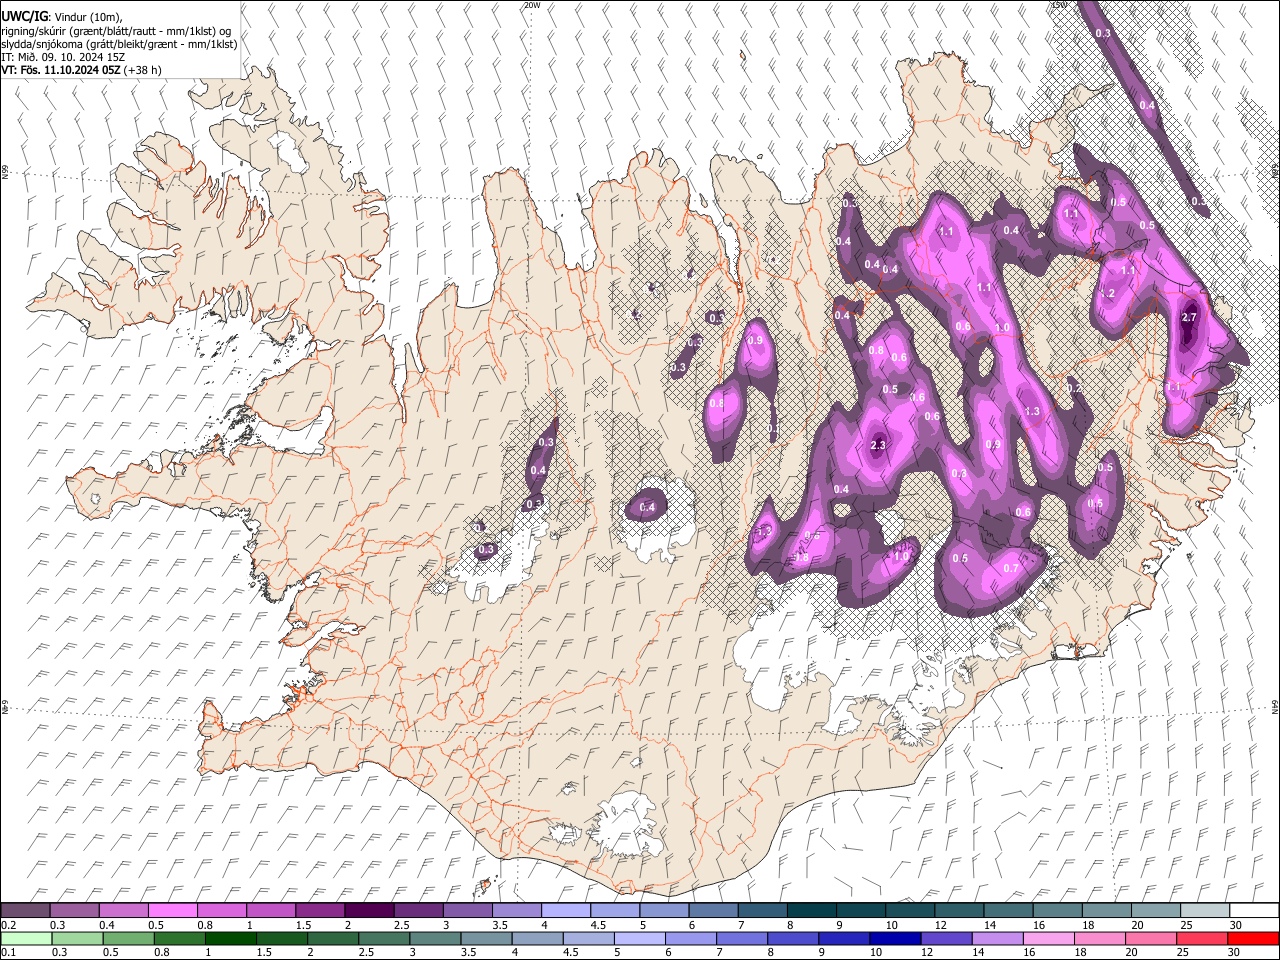Click the white 30 swatch in upper legend

1254,911
